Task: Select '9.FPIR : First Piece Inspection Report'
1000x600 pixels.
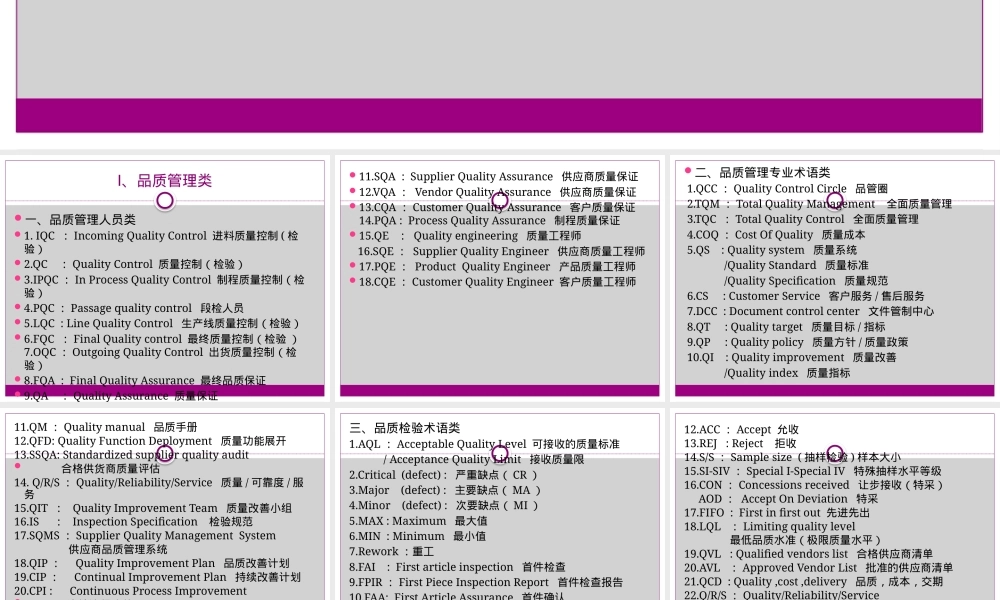Action: pos(449,583)
